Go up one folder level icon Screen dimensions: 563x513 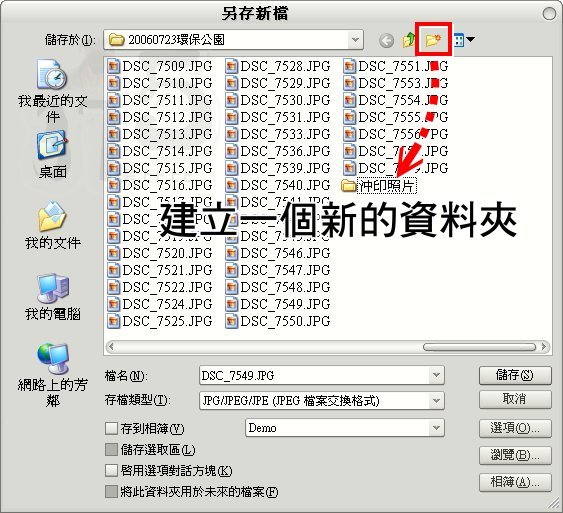point(409,40)
